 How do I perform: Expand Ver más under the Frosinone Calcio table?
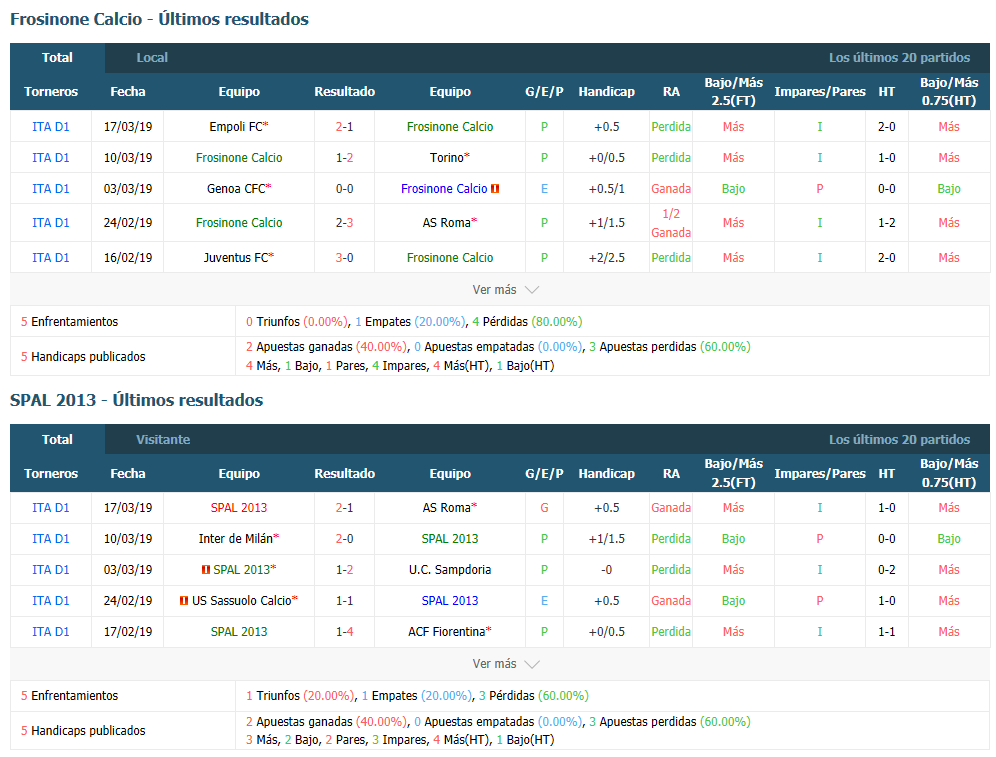(x=506, y=290)
